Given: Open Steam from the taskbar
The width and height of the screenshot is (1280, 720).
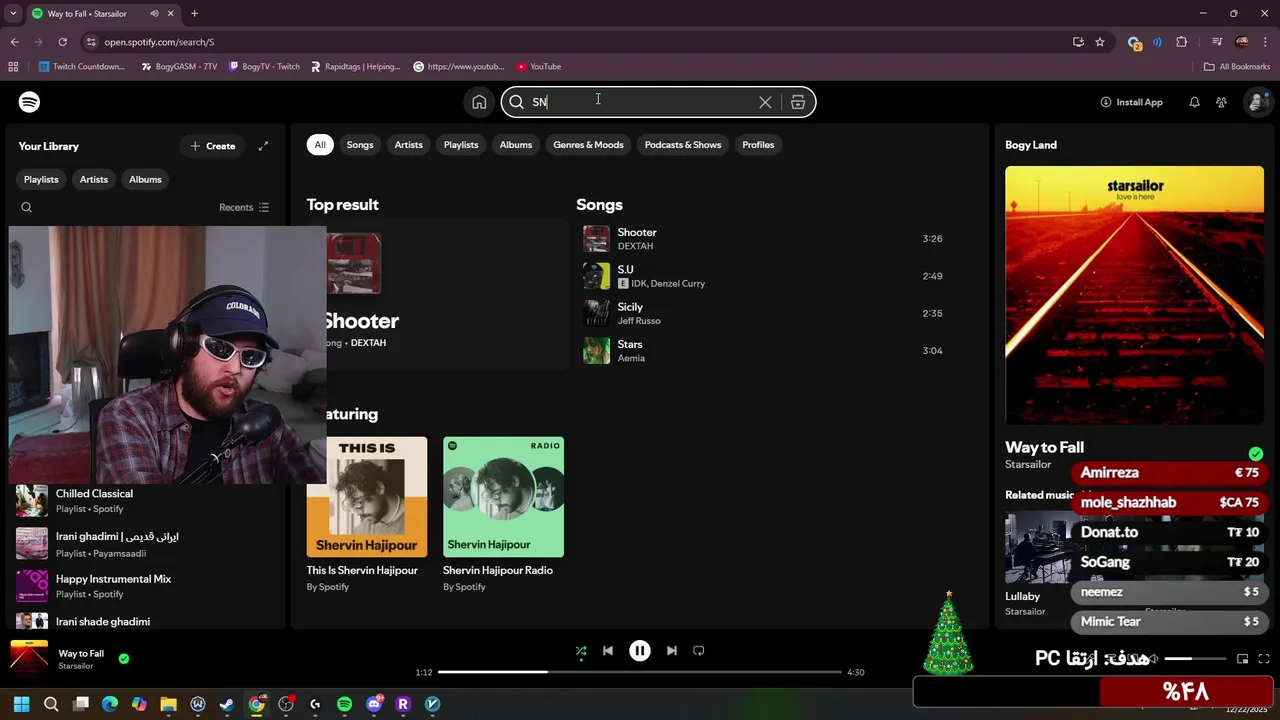Looking at the screenshot, I should click(227, 704).
